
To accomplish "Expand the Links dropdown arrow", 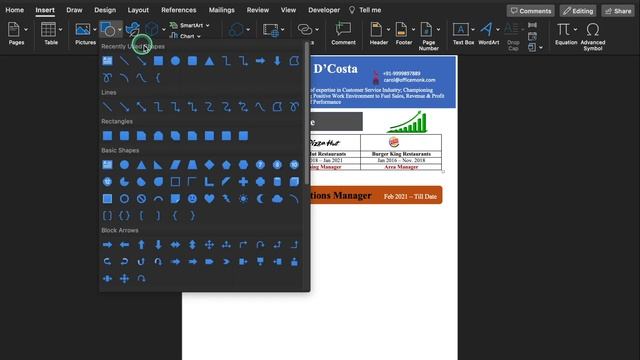I will pos(317,29).
